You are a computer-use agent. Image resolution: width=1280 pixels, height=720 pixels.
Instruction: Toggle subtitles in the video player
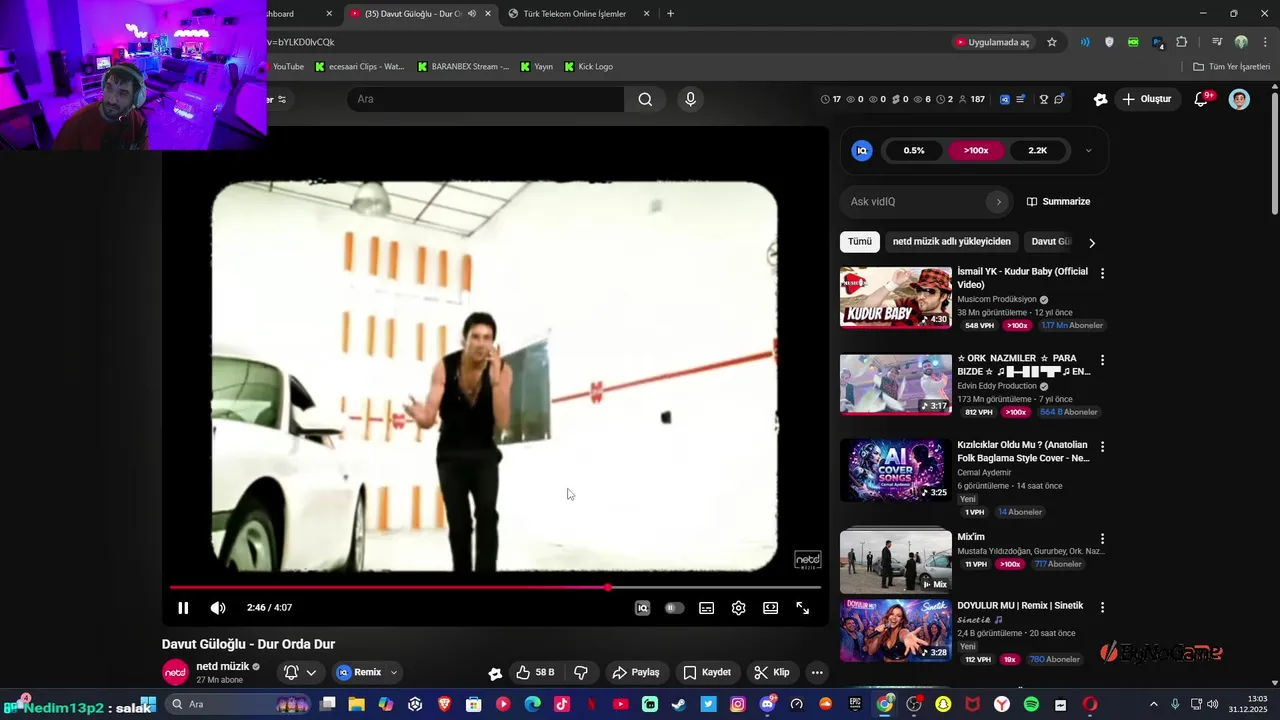(x=707, y=608)
